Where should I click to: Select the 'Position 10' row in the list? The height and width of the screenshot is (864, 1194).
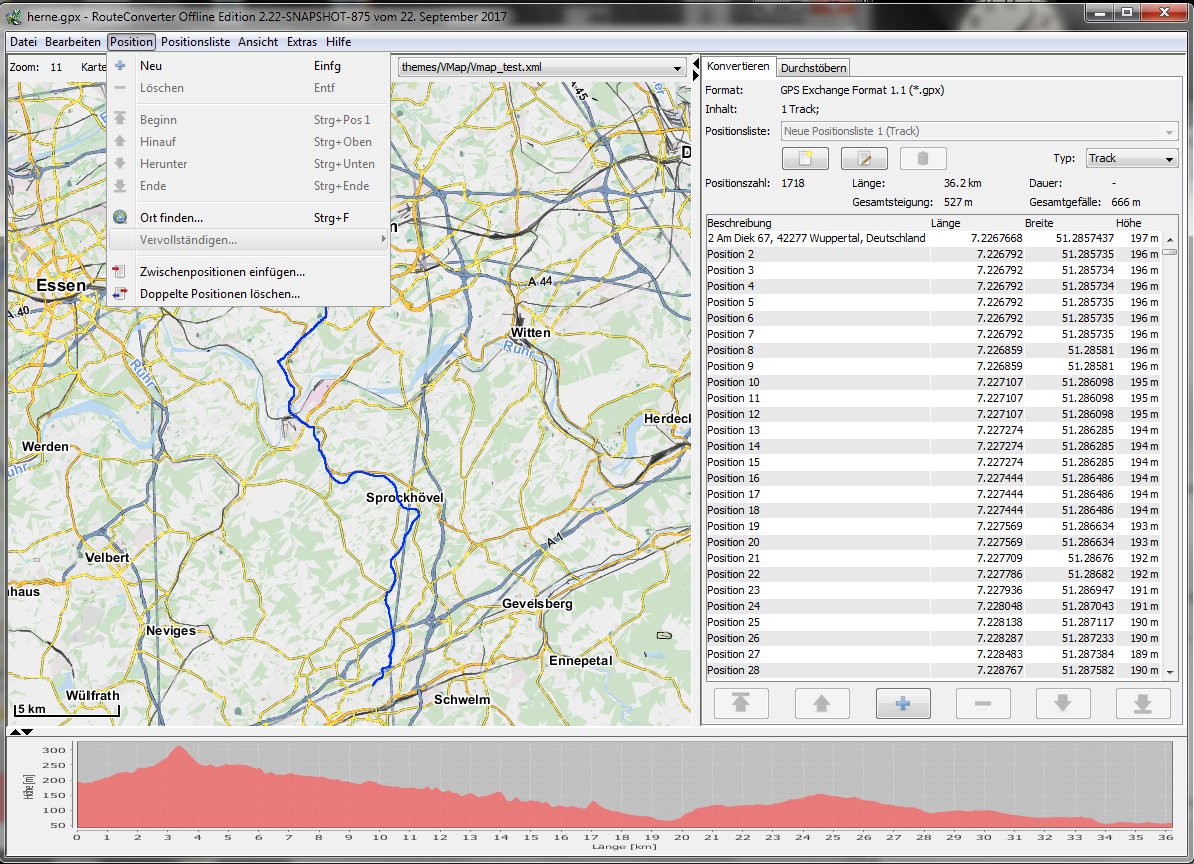point(734,382)
